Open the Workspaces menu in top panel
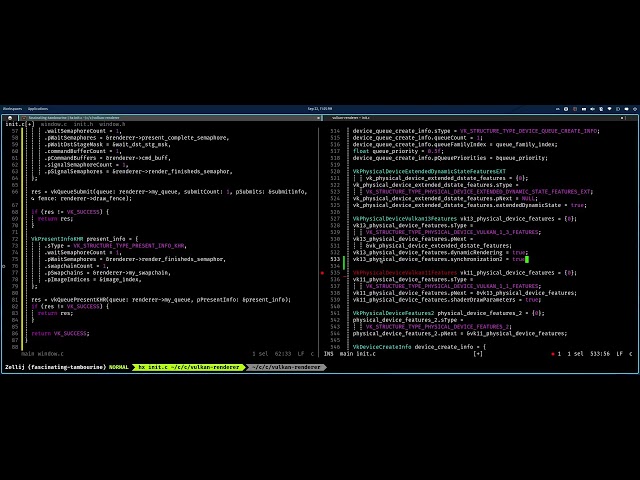Viewport: 640px width, 480px height. pos(13,109)
